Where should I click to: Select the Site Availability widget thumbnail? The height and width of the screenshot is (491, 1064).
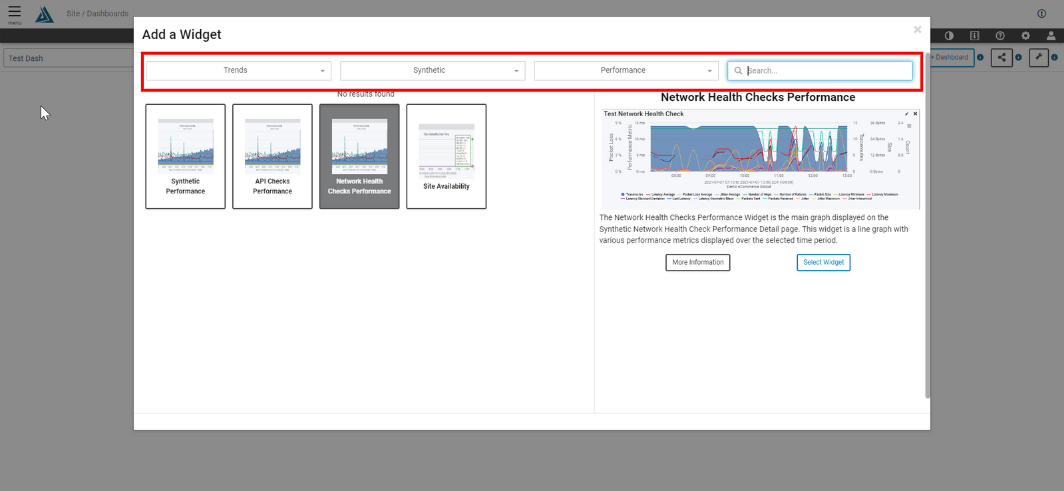[x=446, y=156]
